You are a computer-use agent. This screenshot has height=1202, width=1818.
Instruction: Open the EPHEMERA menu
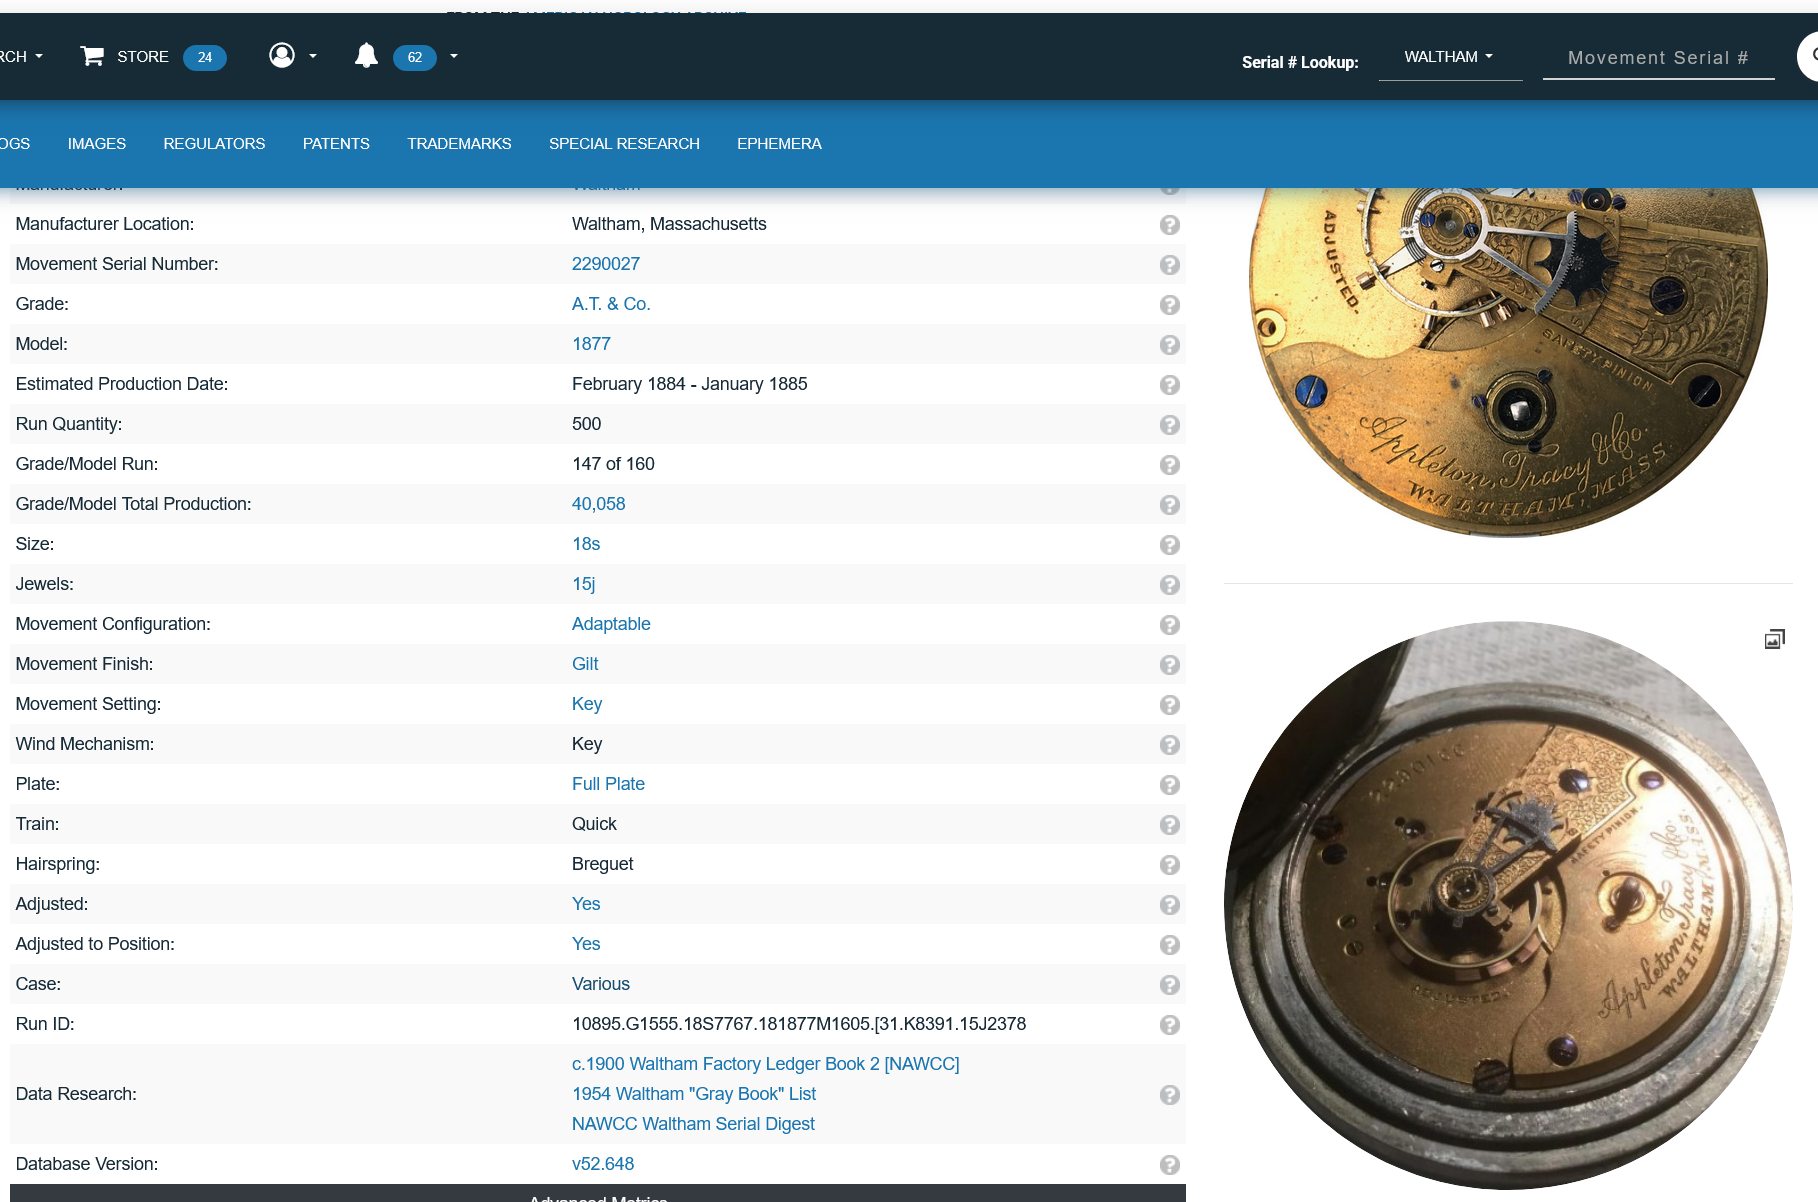[x=779, y=144]
